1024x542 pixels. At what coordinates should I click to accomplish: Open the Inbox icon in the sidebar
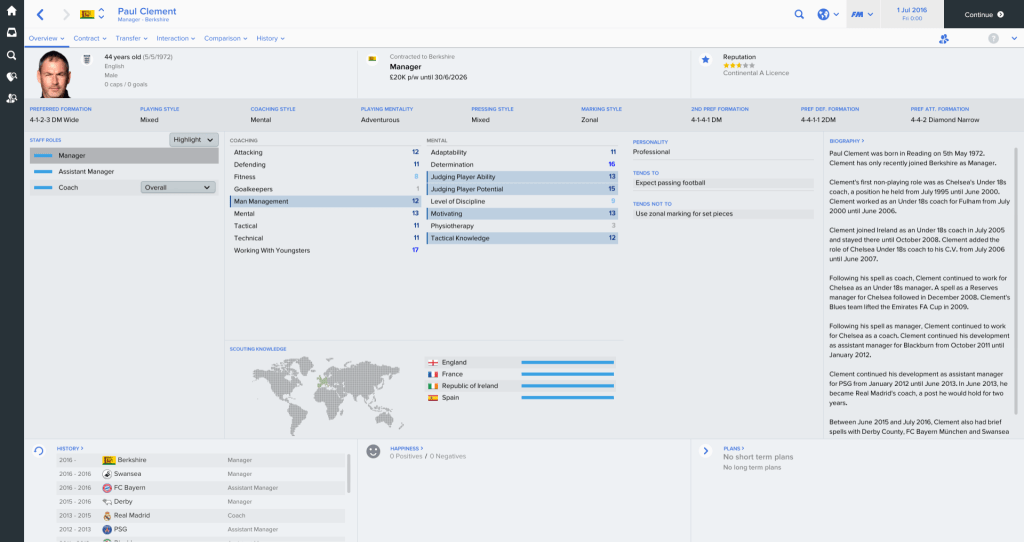click(x=11, y=33)
